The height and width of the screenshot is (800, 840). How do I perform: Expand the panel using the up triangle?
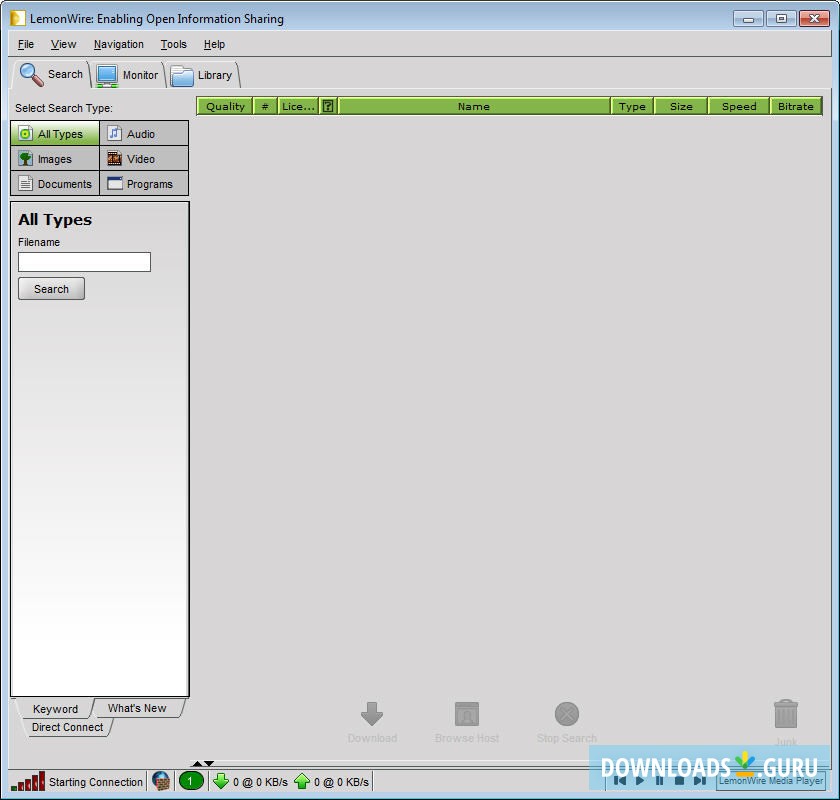pos(197,763)
